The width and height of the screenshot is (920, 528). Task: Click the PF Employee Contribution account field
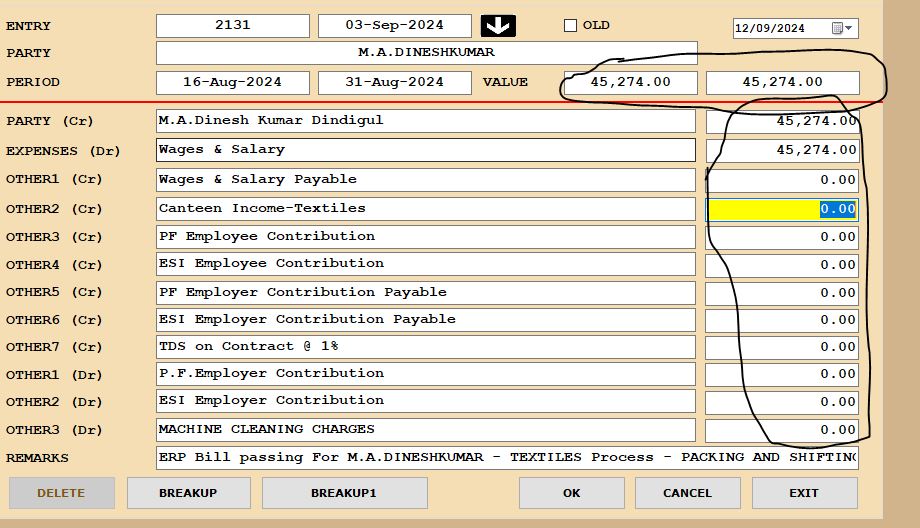(x=426, y=237)
